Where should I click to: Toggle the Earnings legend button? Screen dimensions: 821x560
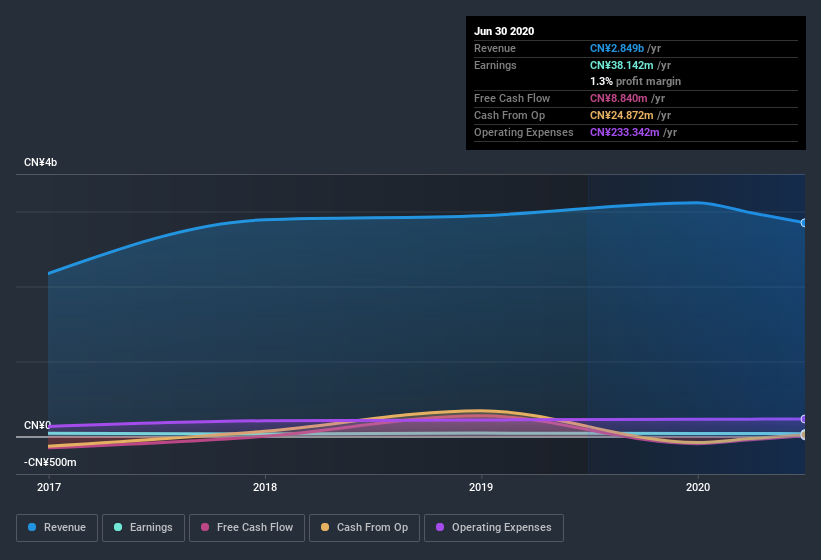click(143, 528)
